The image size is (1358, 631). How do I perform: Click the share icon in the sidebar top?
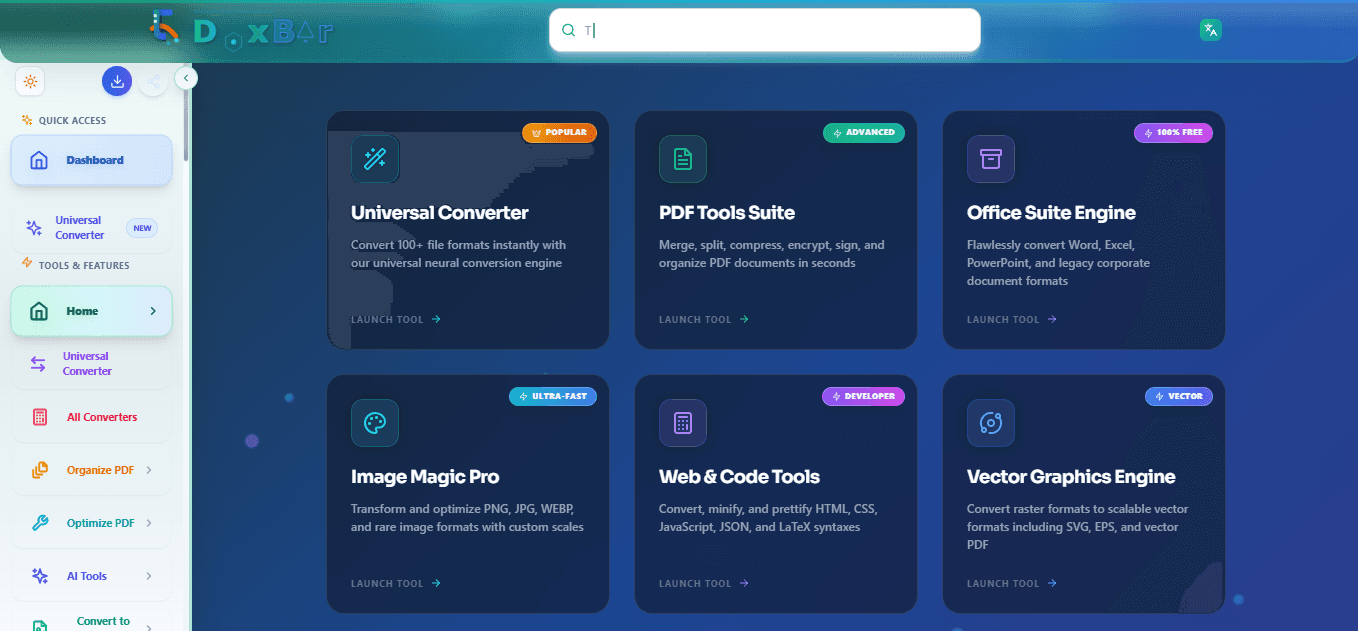[153, 82]
